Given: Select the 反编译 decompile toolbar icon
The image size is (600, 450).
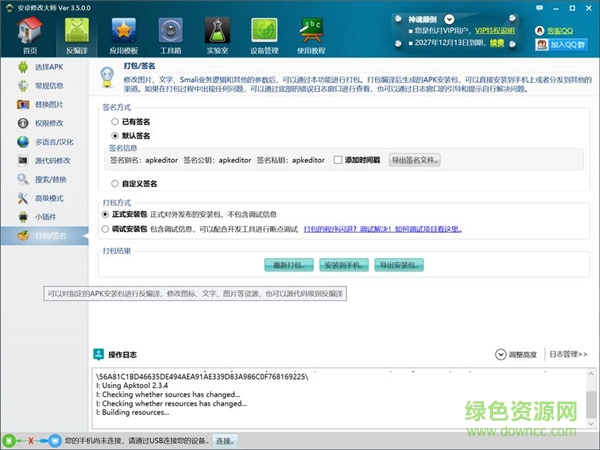Looking at the screenshot, I should point(76,33).
